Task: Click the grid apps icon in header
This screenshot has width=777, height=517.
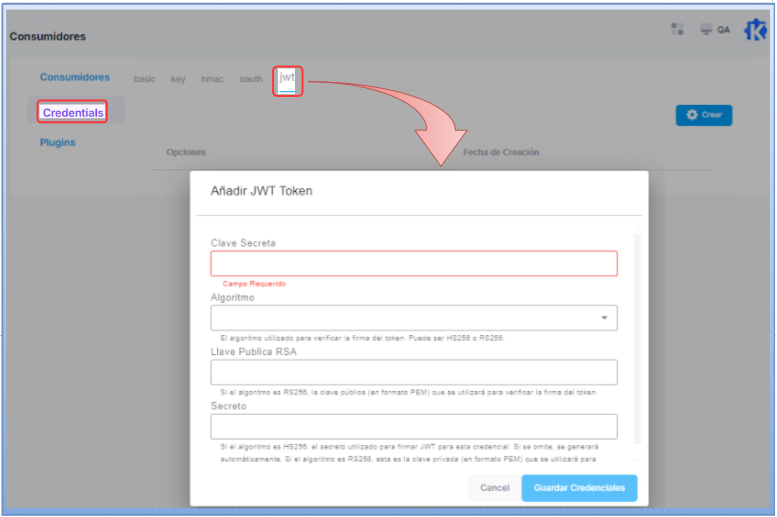Action: pyautogui.click(x=677, y=29)
